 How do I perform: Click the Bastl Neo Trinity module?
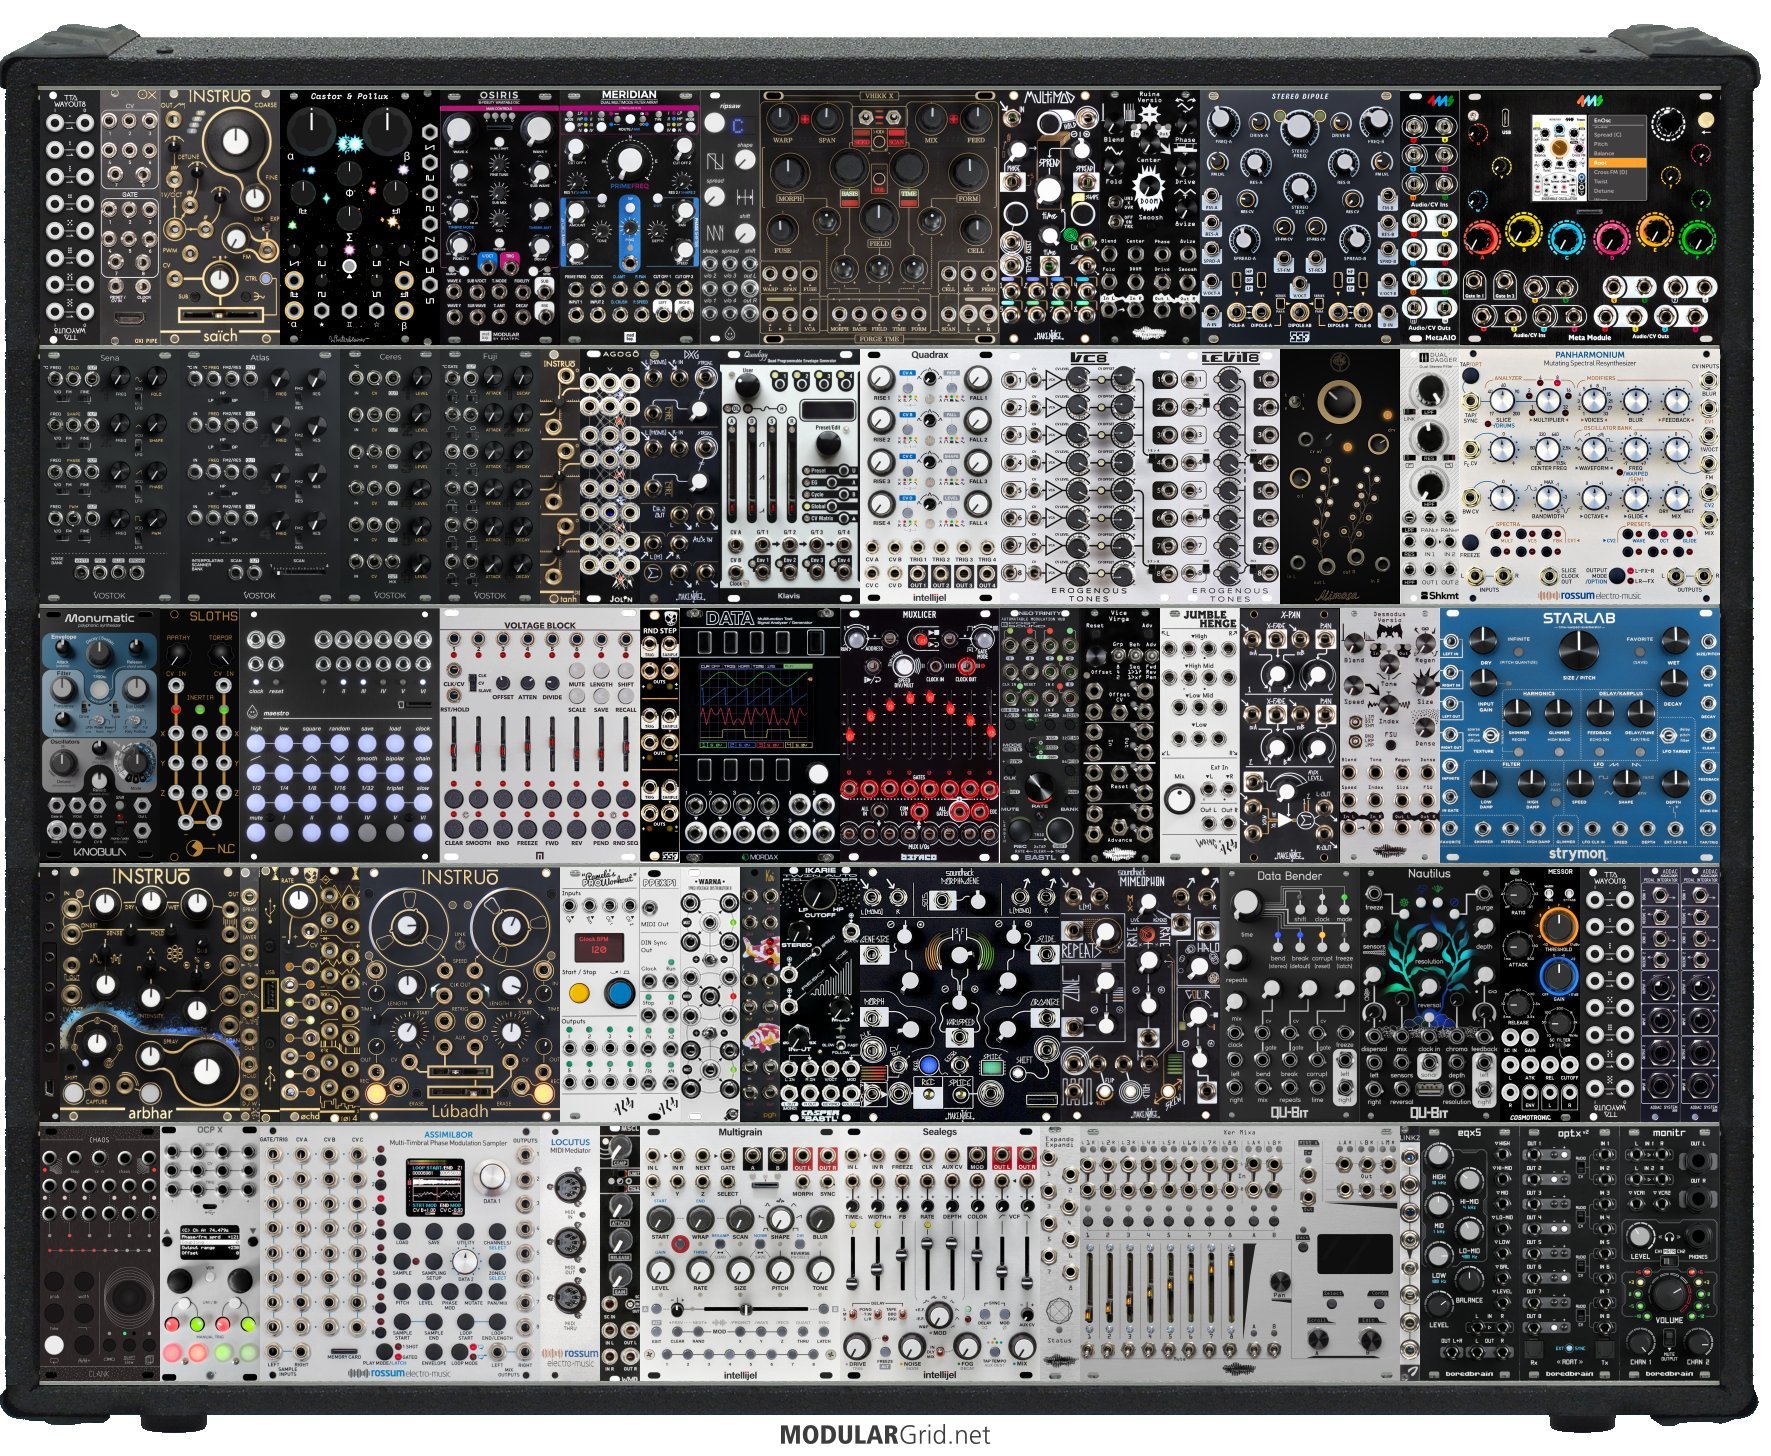coord(1040,735)
